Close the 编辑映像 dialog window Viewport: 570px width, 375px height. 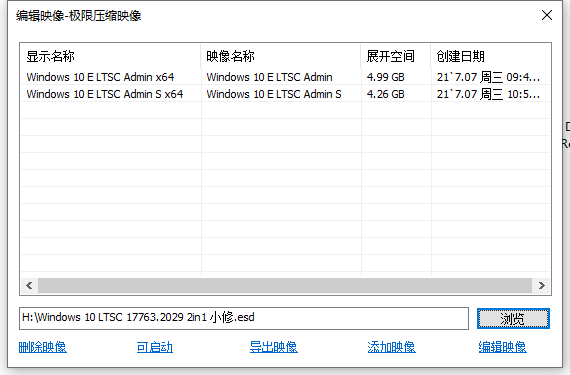coord(547,15)
